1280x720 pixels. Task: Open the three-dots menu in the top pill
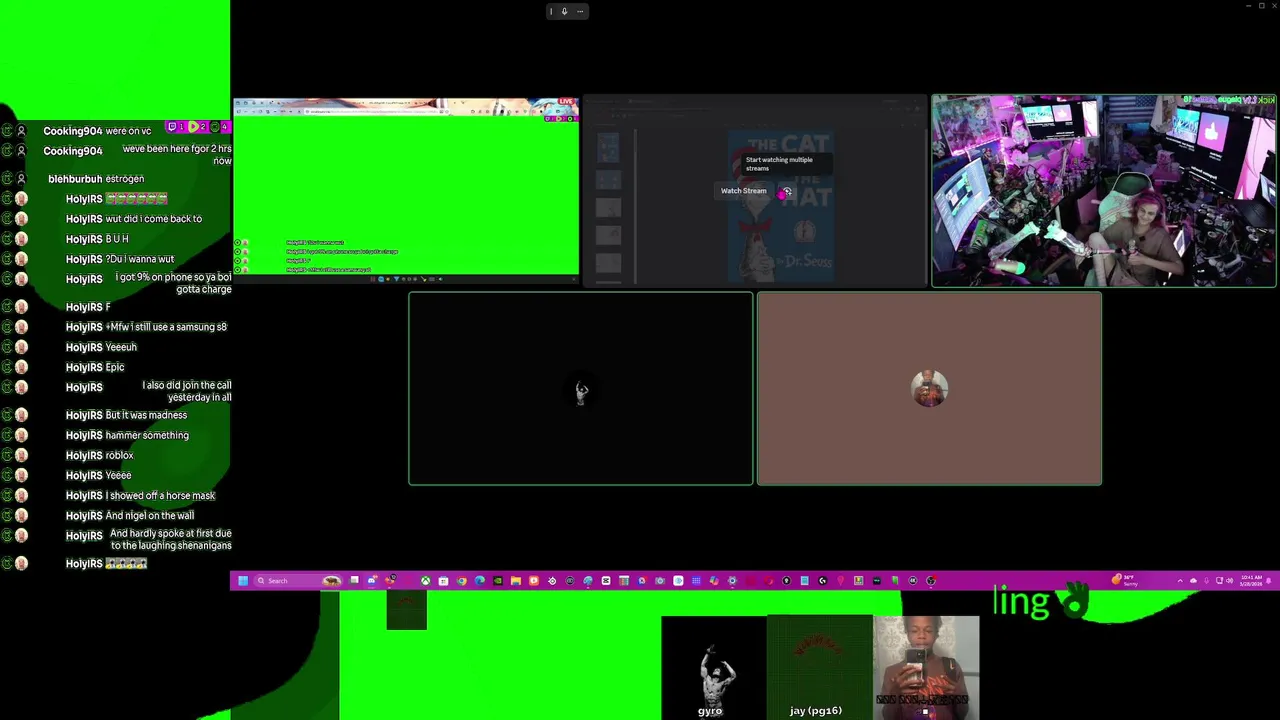(x=579, y=11)
